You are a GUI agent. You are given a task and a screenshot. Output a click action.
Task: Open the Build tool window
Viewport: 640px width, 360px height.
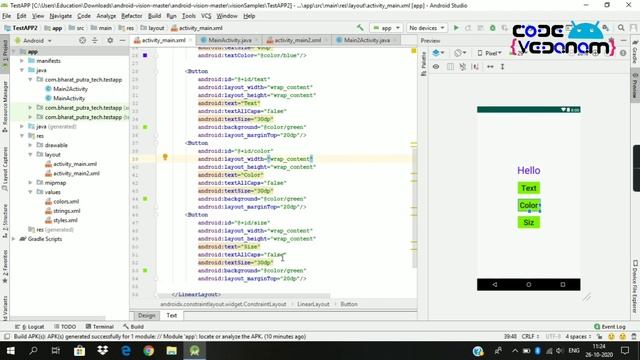coord(133,327)
